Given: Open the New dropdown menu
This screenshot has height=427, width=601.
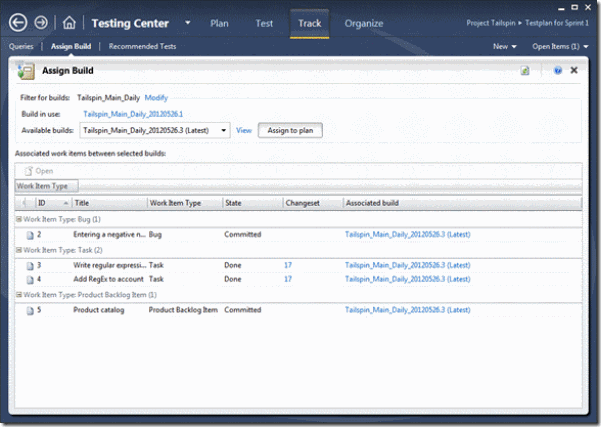Looking at the screenshot, I should tap(505, 46).
